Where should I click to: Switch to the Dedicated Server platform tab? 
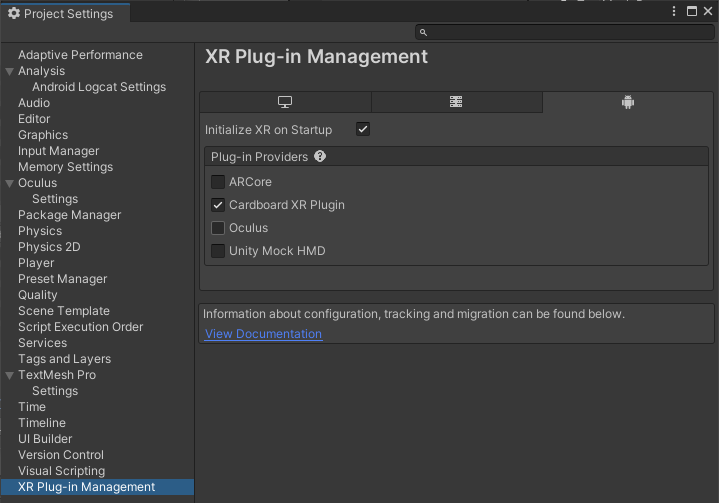click(x=456, y=102)
